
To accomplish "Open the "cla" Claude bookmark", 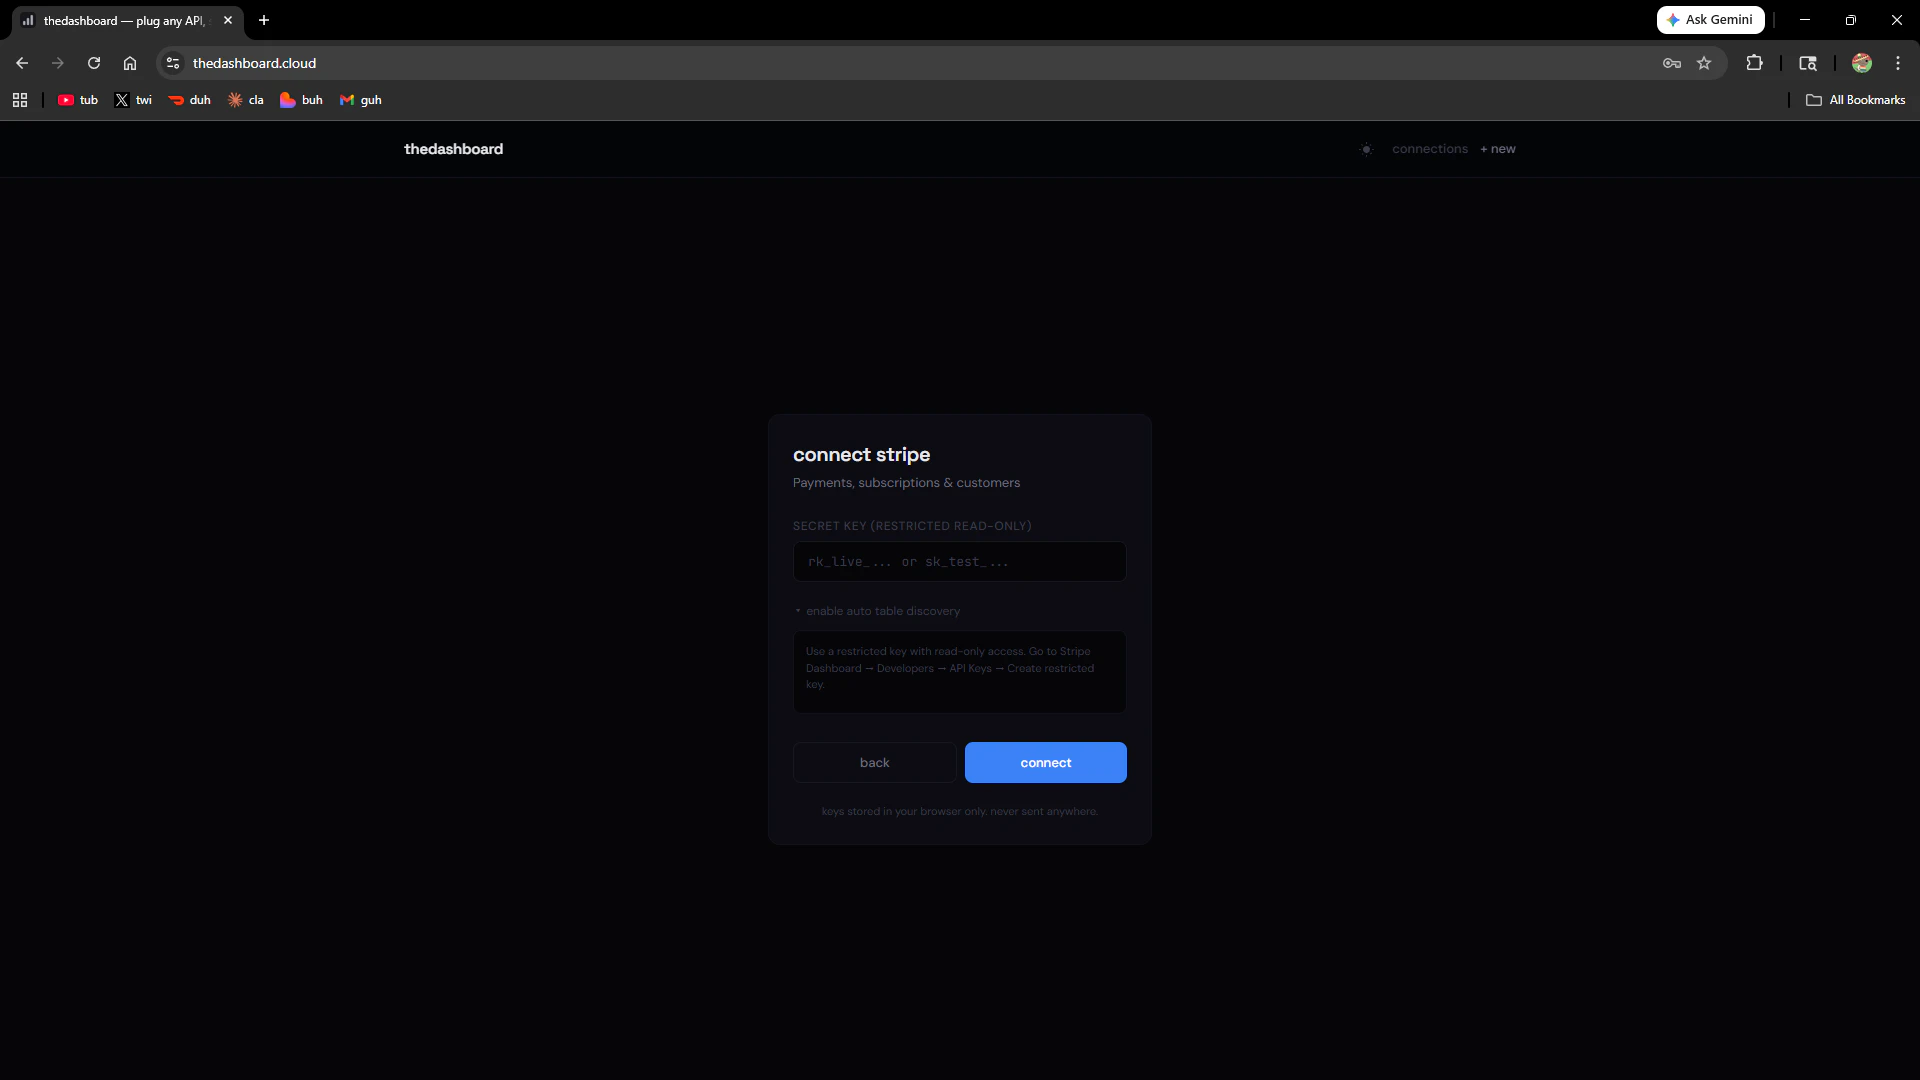I will (x=245, y=99).
